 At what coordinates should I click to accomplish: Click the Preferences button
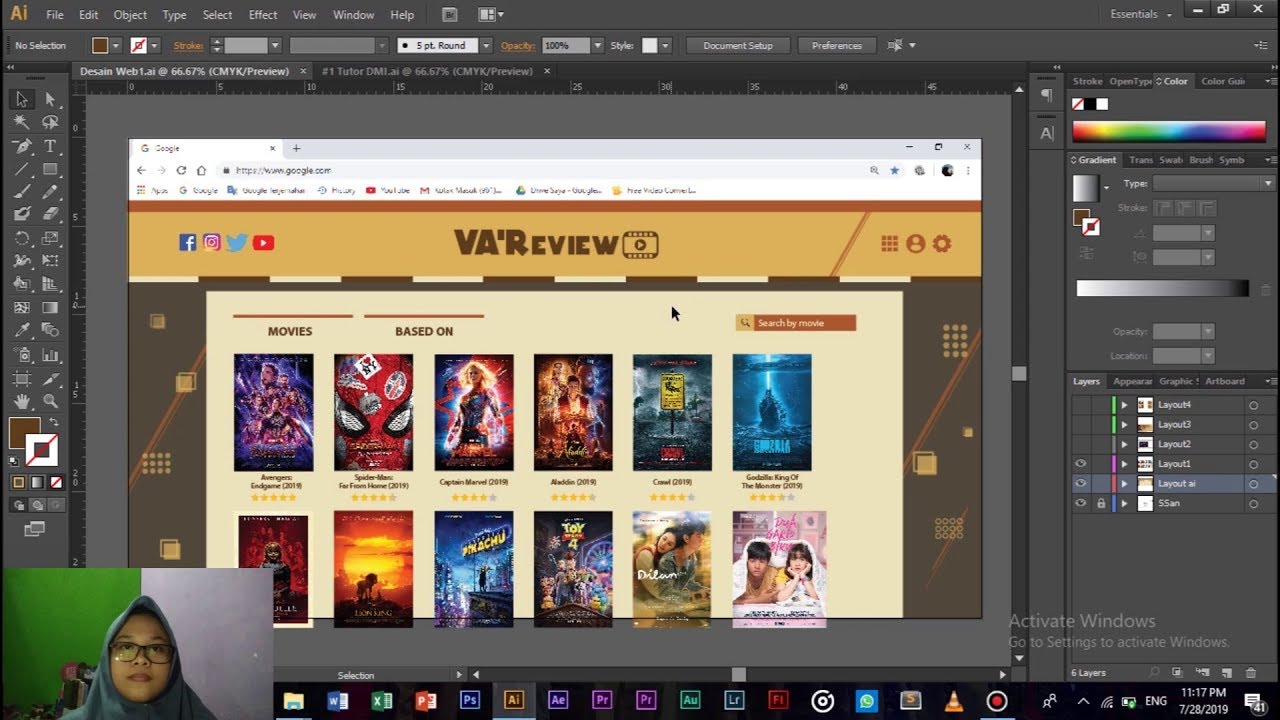[837, 46]
